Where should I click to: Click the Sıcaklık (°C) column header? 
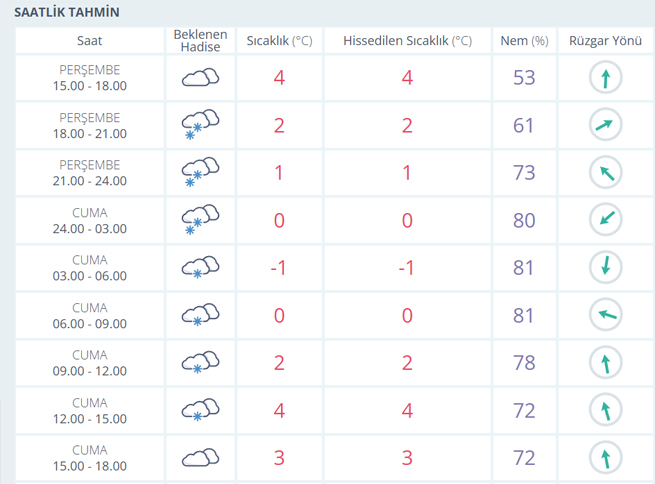click(279, 41)
